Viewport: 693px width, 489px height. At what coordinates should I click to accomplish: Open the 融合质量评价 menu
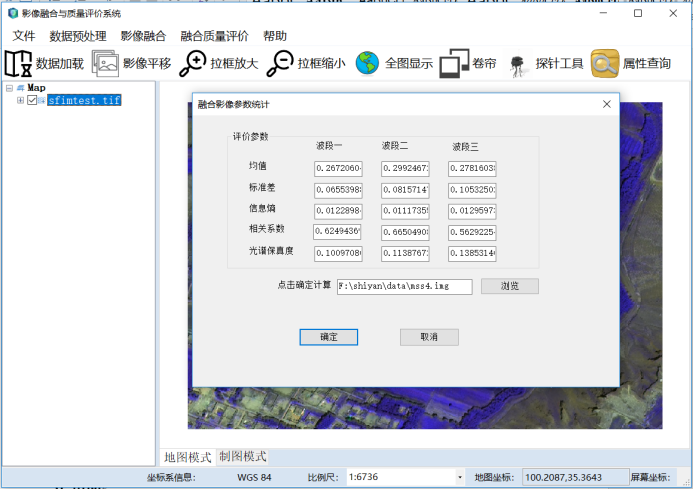214,36
